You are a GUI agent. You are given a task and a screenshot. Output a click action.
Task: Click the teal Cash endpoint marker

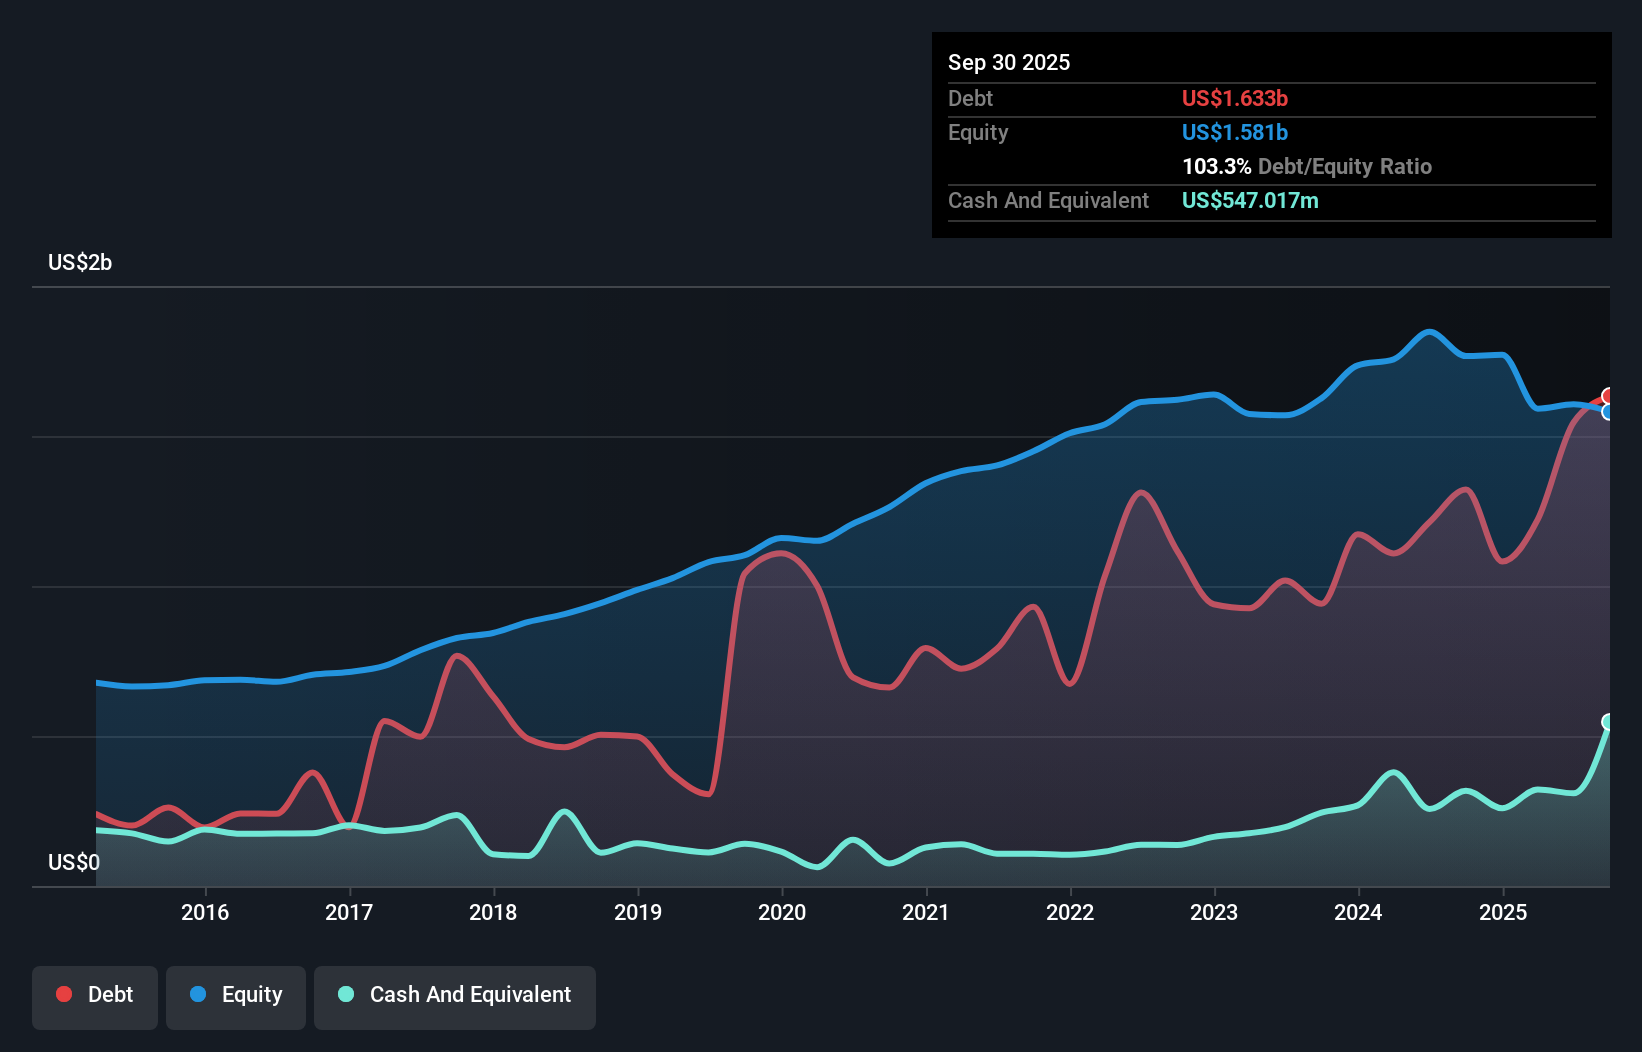pyautogui.click(x=1609, y=722)
